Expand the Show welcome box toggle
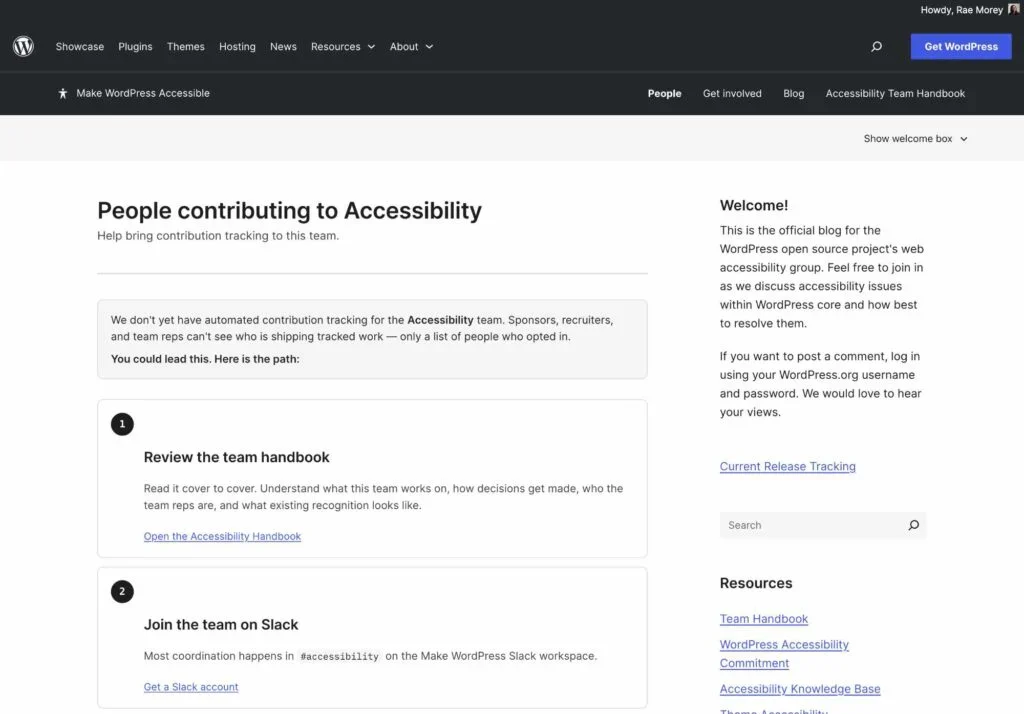This screenshot has height=714, width=1024. click(915, 138)
